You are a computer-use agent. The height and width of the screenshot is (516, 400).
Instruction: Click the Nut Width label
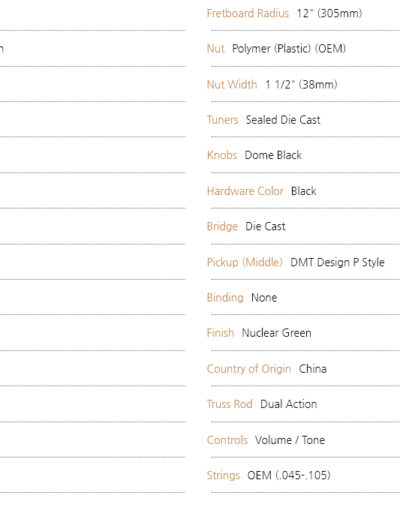tap(232, 84)
